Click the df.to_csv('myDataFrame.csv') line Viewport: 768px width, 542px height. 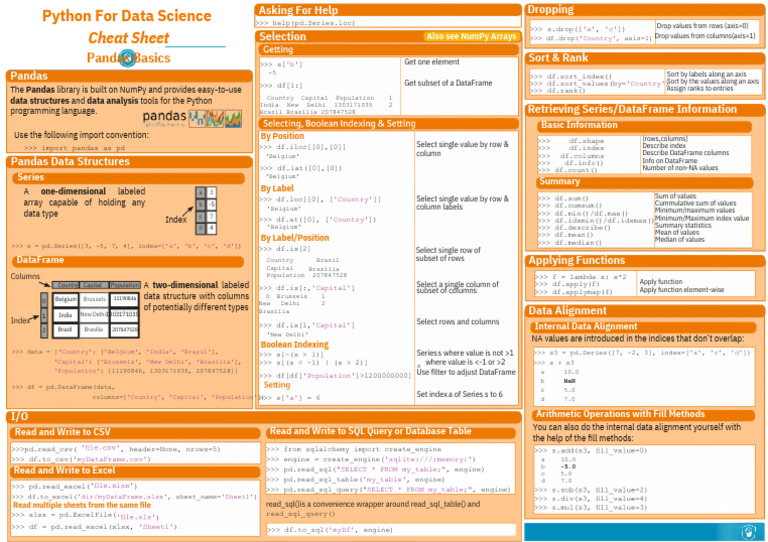[81, 459]
